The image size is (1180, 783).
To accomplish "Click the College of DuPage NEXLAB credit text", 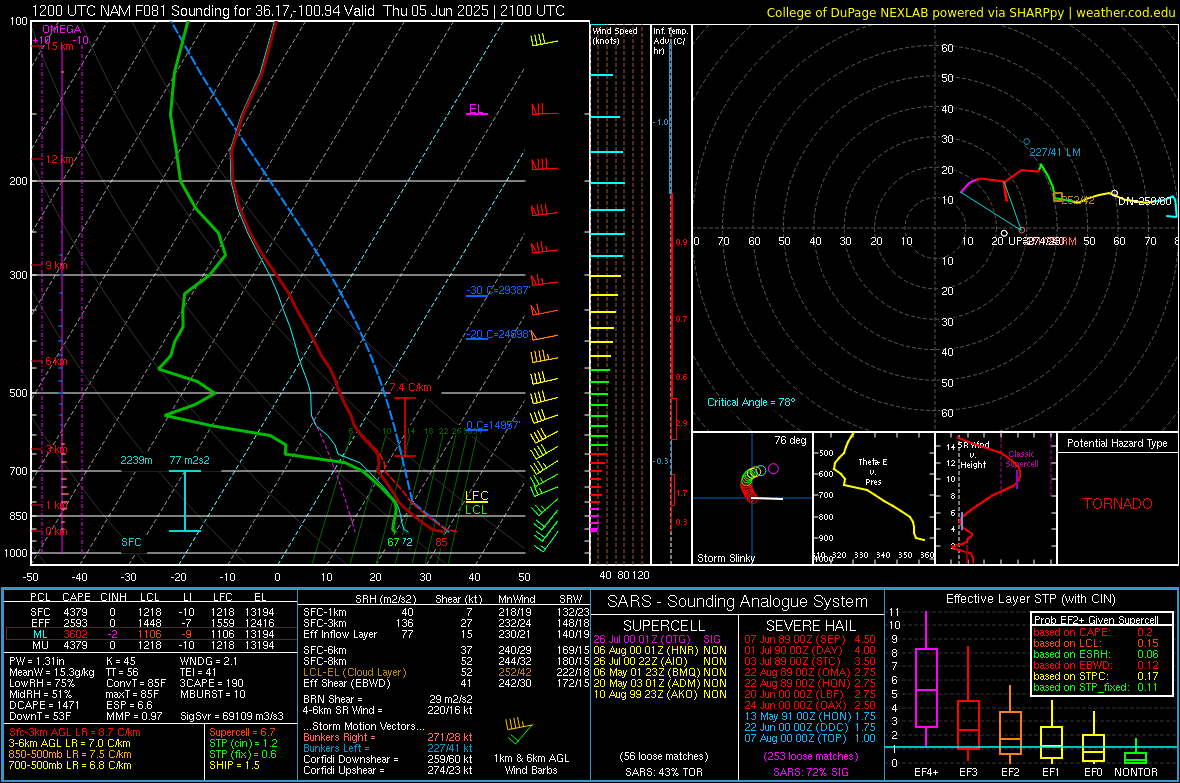I will pos(969,12).
